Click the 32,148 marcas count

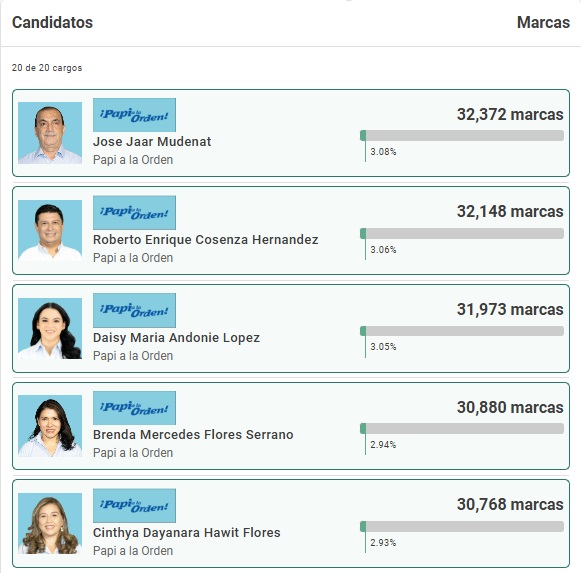[x=510, y=212]
